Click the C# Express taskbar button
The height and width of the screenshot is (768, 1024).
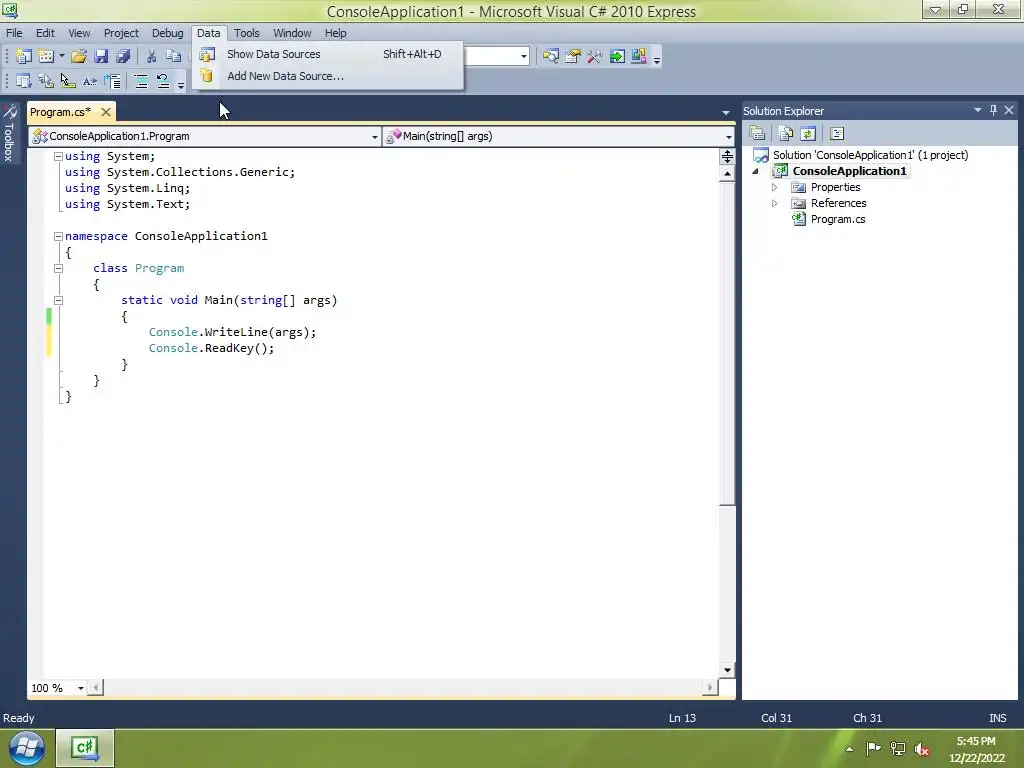click(85, 748)
